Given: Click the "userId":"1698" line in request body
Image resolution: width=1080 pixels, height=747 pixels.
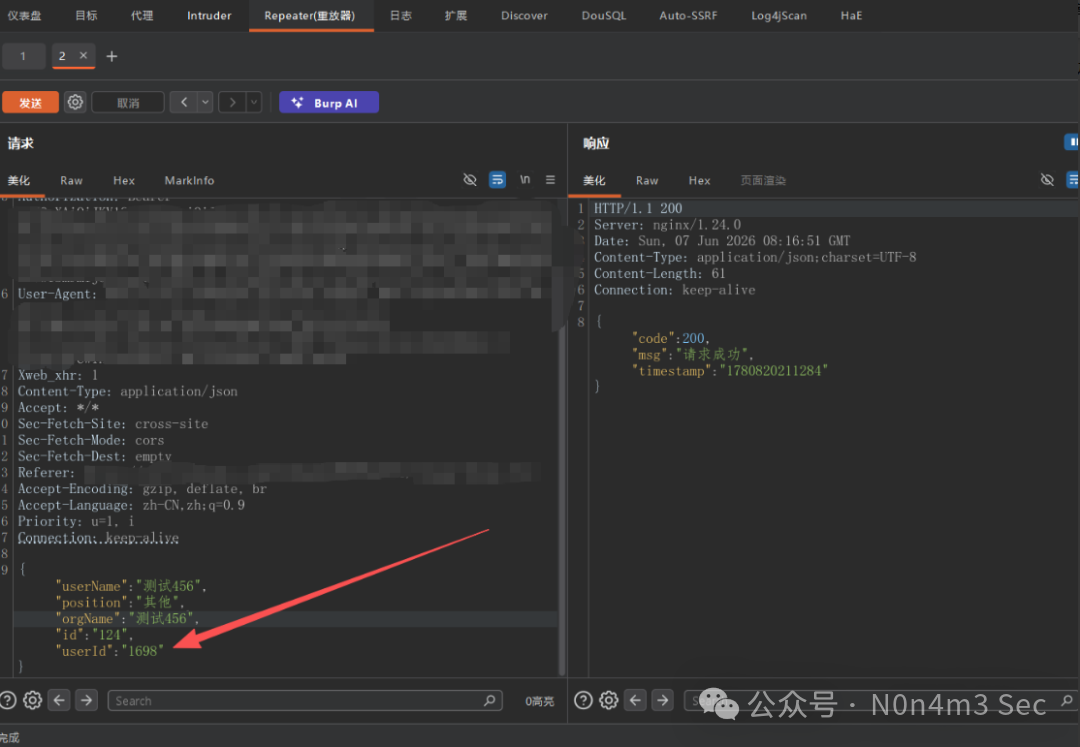Looking at the screenshot, I should [110, 651].
